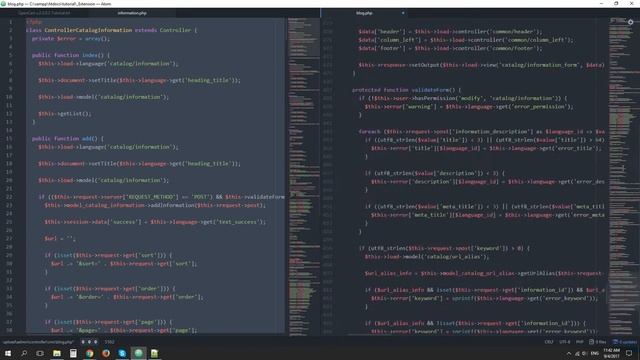
Task: Click the file path in the status bar
Action: pos(39,342)
